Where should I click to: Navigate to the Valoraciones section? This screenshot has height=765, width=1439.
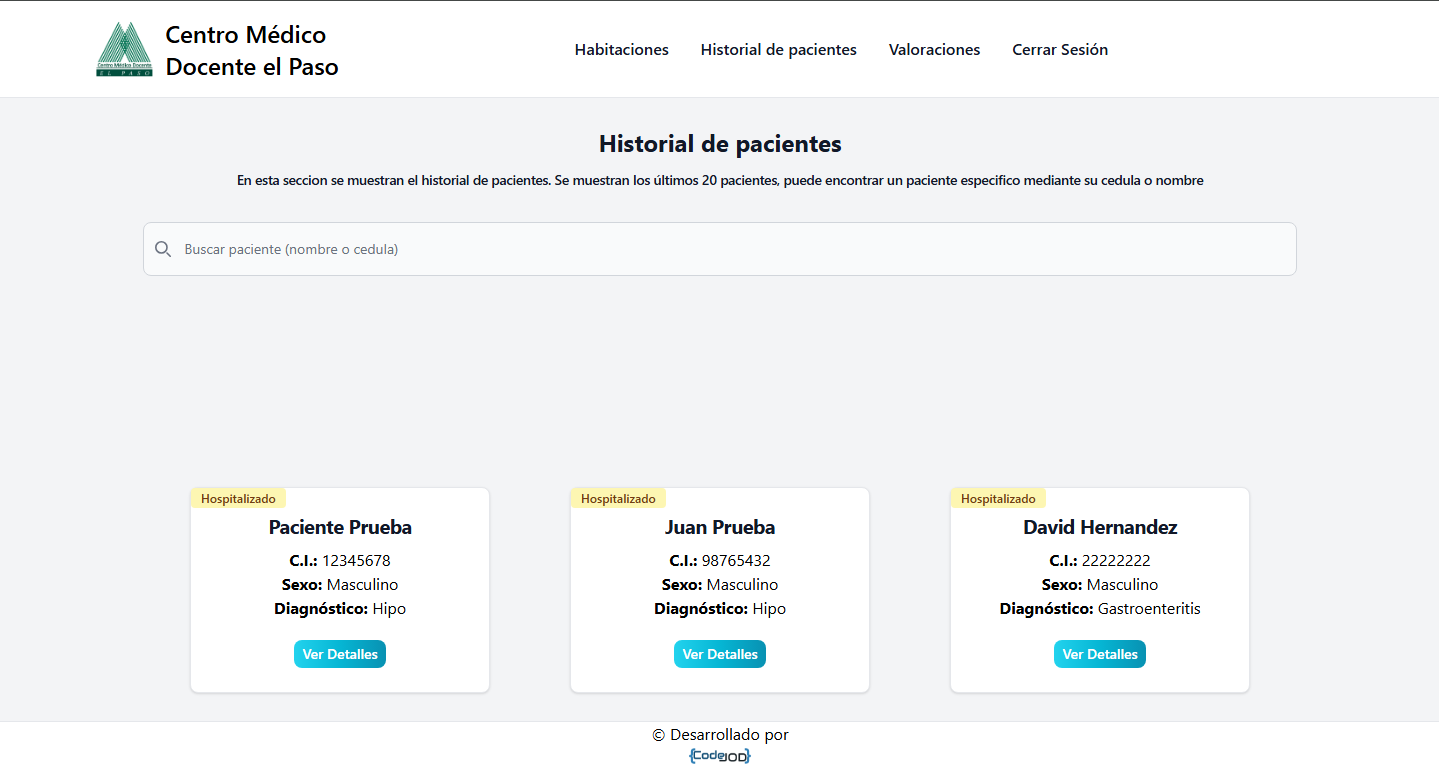(x=934, y=50)
